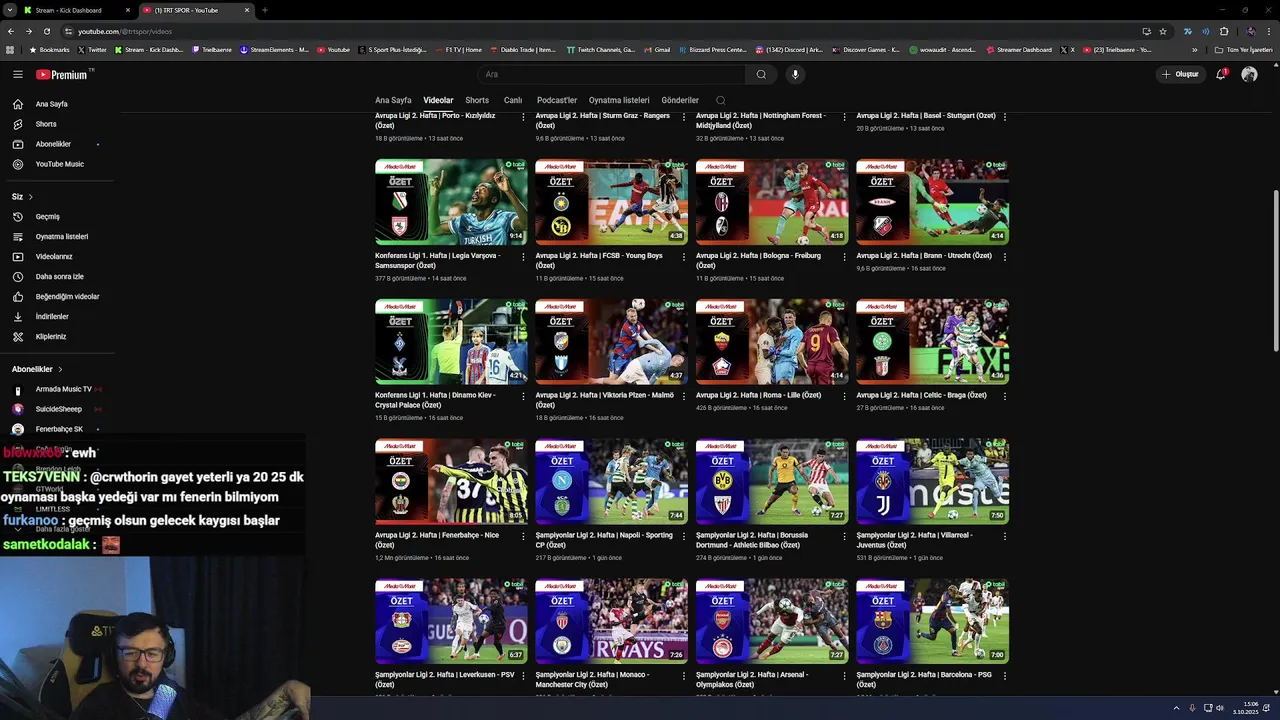The width and height of the screenshot is (1280, 720).
Task: Search within the channel using magnifier icon
Action: (720, 100)
